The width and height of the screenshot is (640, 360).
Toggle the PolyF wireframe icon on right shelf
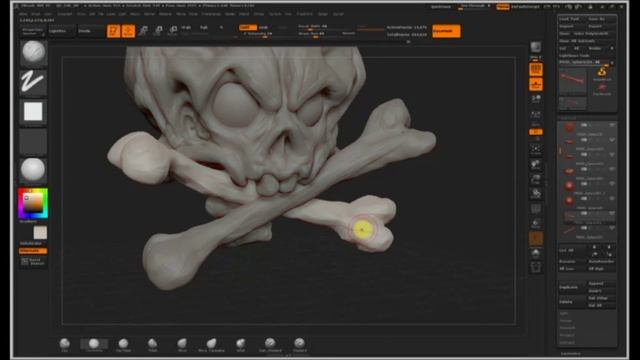tap(536, 209)
